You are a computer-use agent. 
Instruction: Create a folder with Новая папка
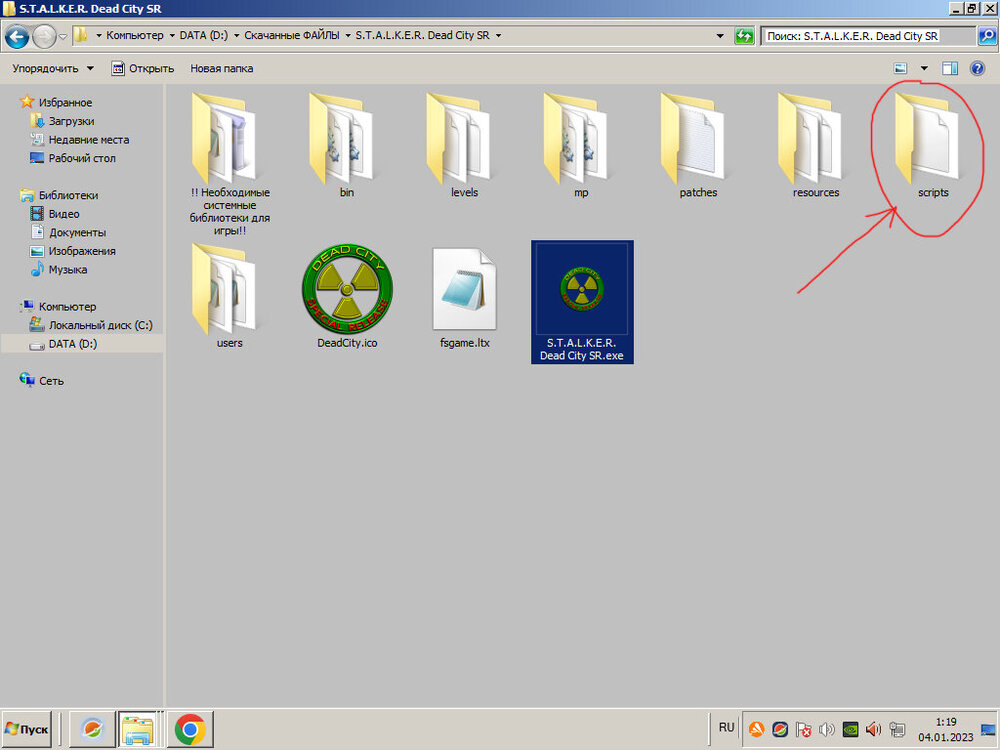pos(221,68)
